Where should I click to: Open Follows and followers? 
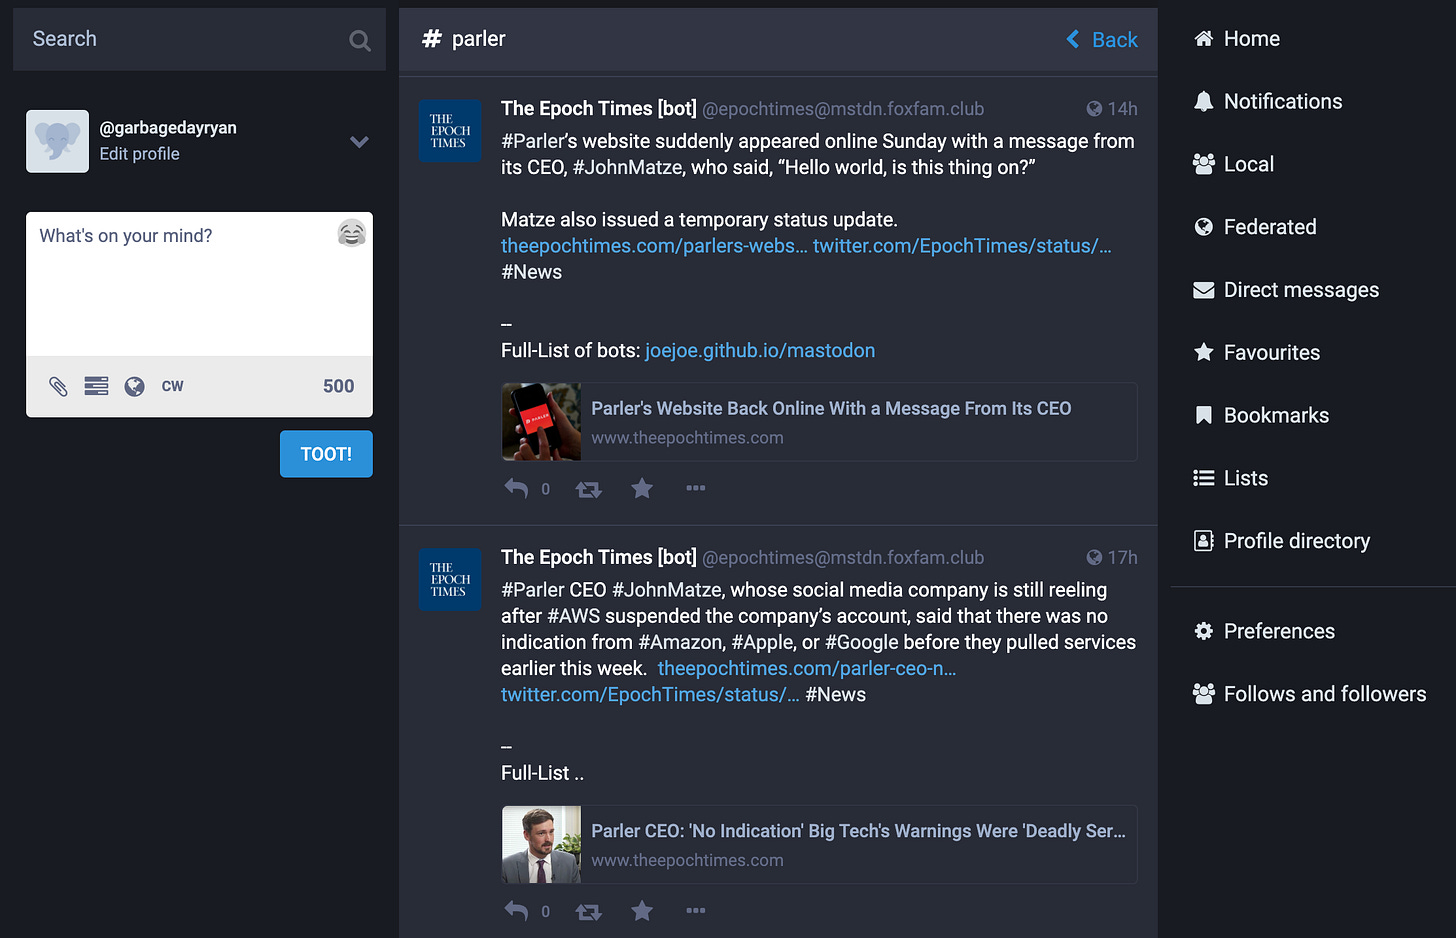(x=1309, y=694)
